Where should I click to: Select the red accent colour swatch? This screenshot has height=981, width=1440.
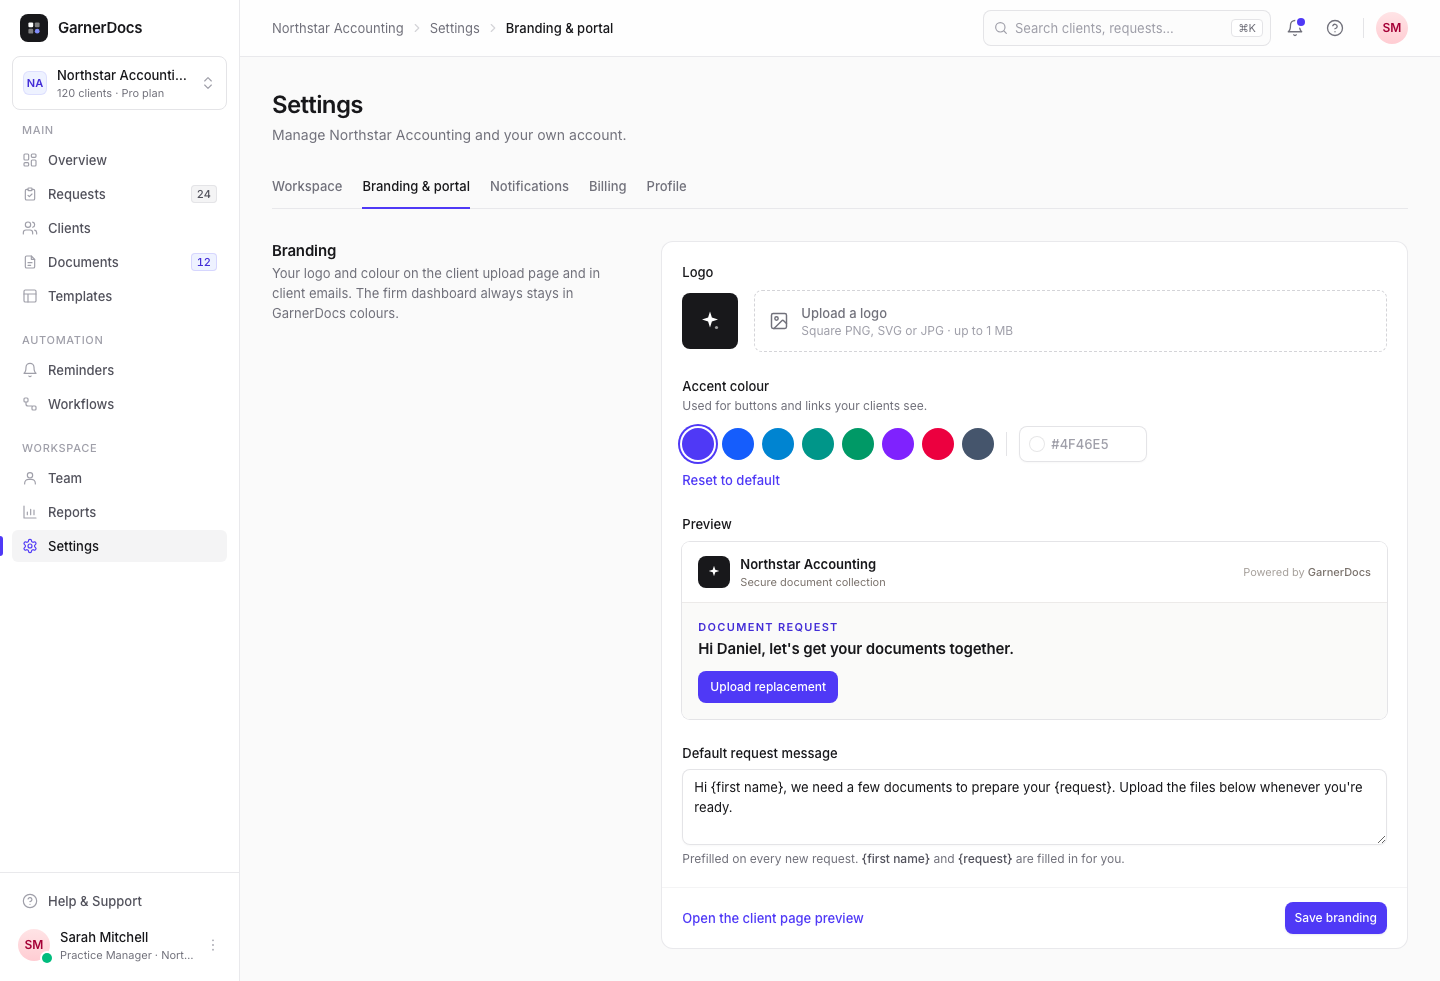pos(938,444)
